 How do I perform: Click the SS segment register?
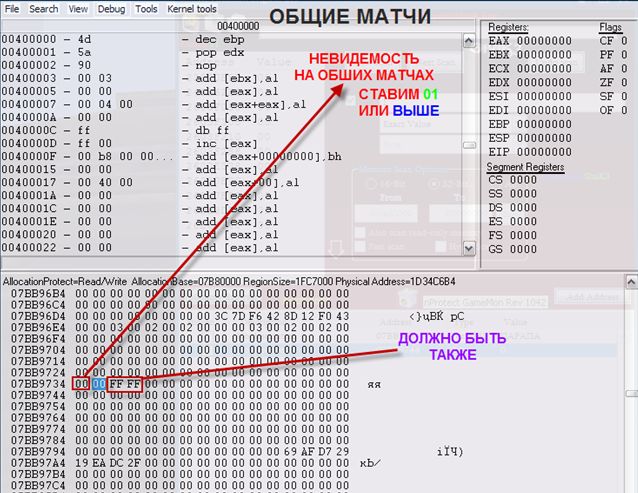pos(512,194)
